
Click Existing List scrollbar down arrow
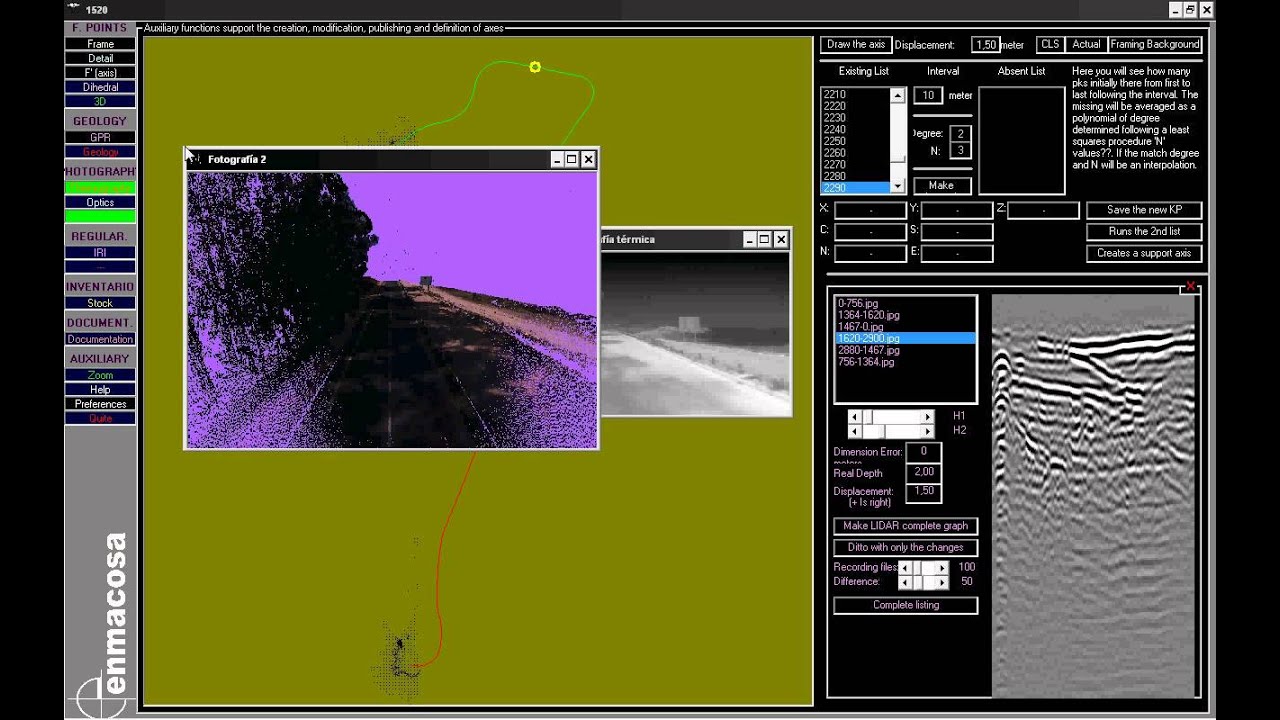pos(897,186)
